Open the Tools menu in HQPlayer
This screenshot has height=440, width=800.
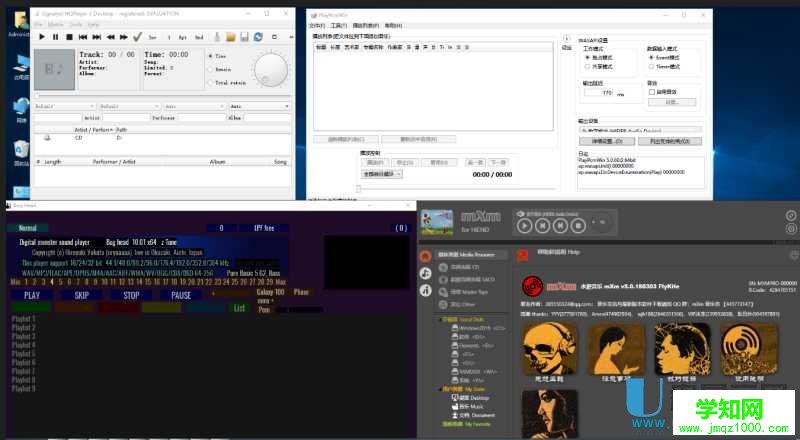point(76,25)
